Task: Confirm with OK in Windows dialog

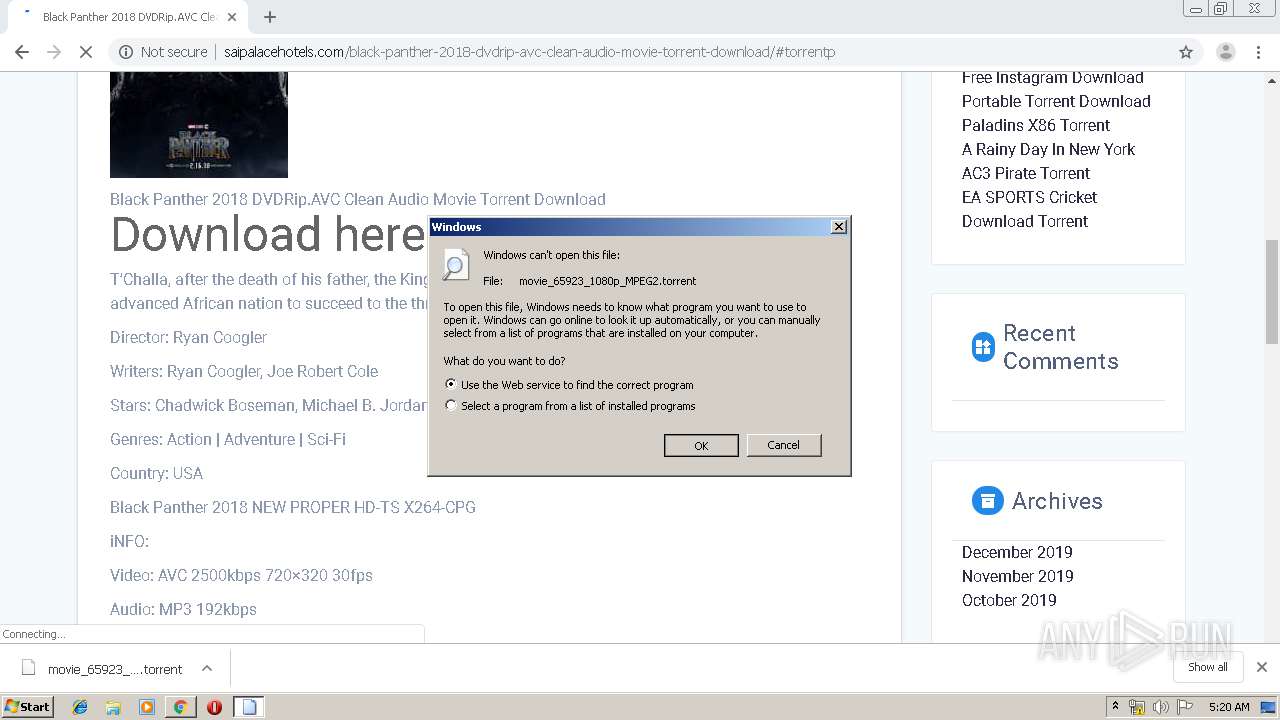Action: coord(701,446)
